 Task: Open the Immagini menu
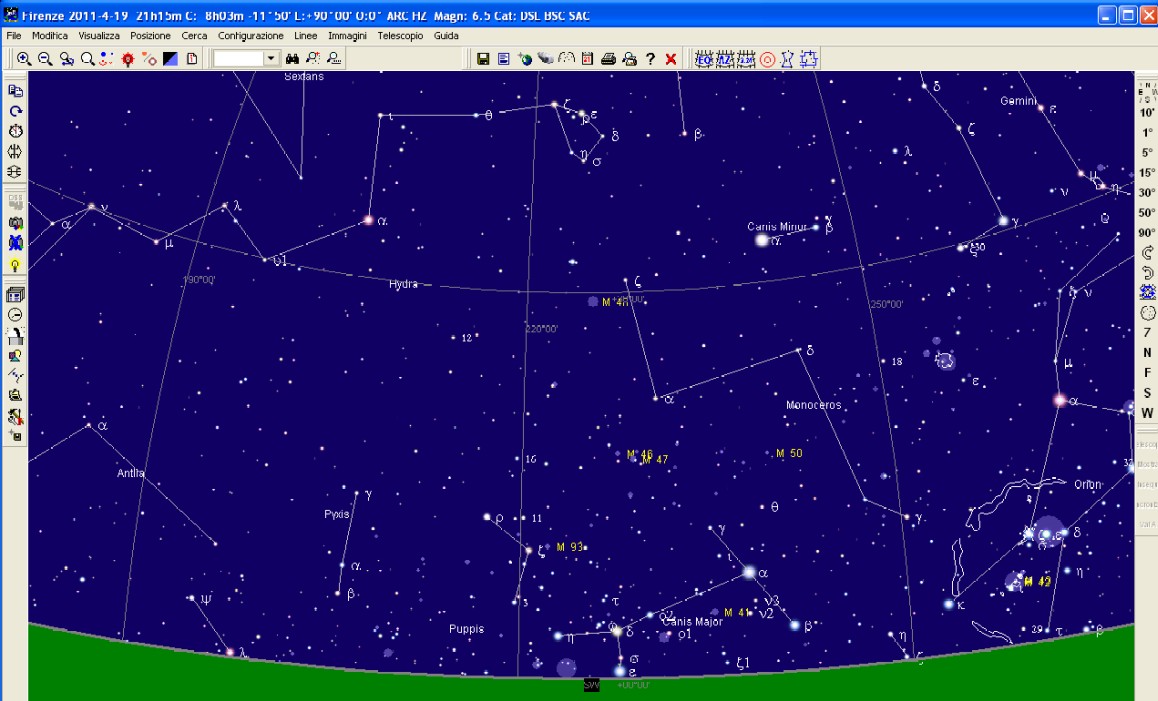tap(347, 35)
